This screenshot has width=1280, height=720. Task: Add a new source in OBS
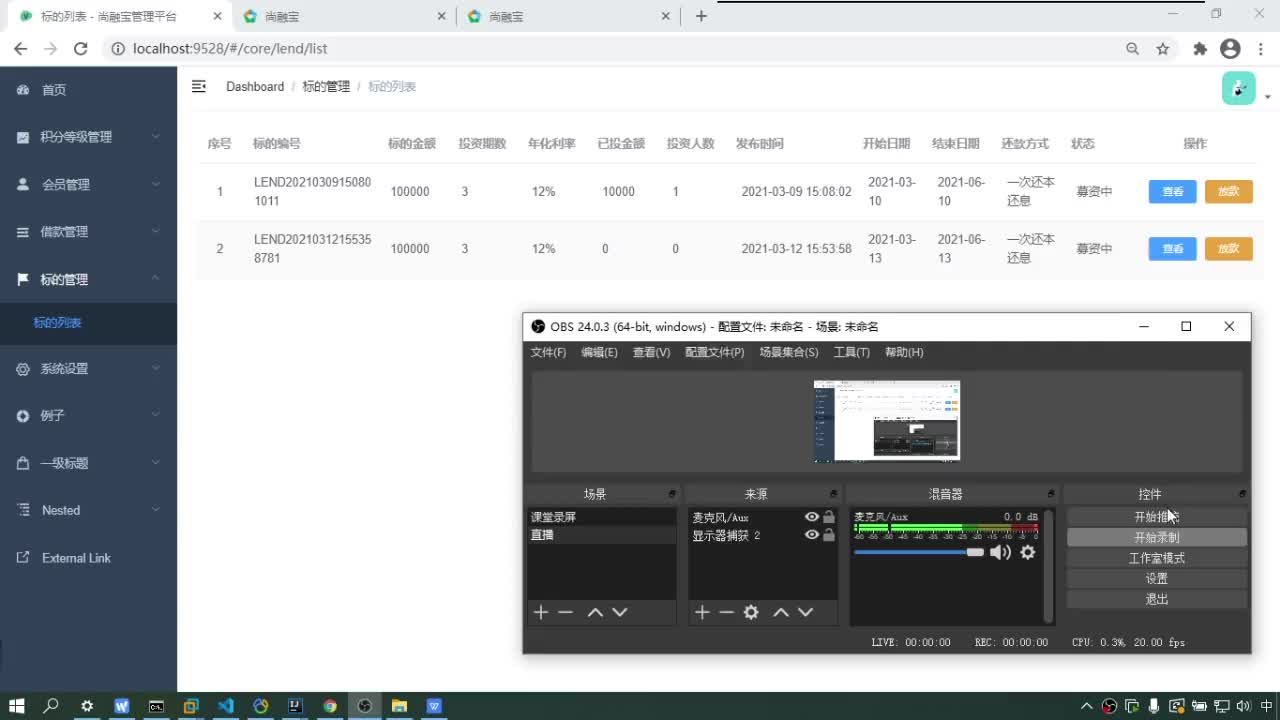click(702, 612)
